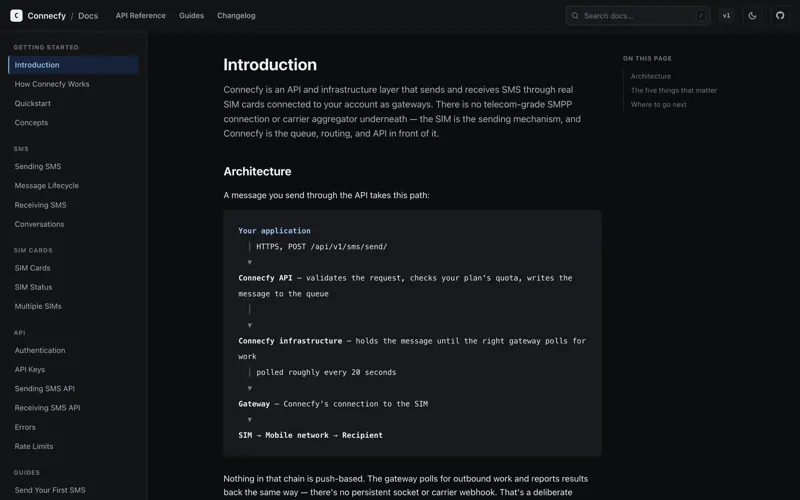
Task: Click the search magnifier icon
Action: (575, 16)
